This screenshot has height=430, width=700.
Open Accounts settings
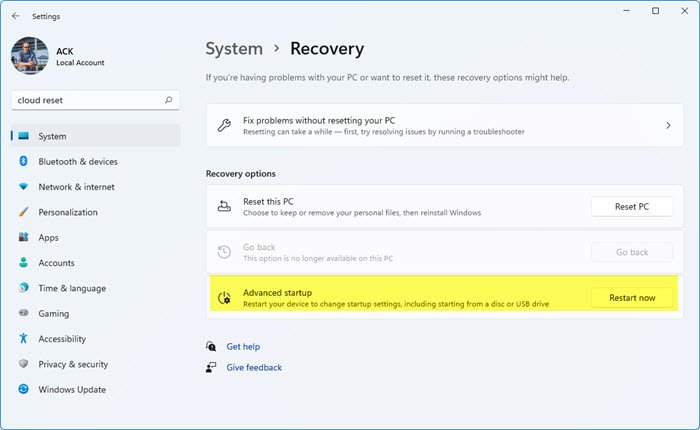[x=56, y=263]
